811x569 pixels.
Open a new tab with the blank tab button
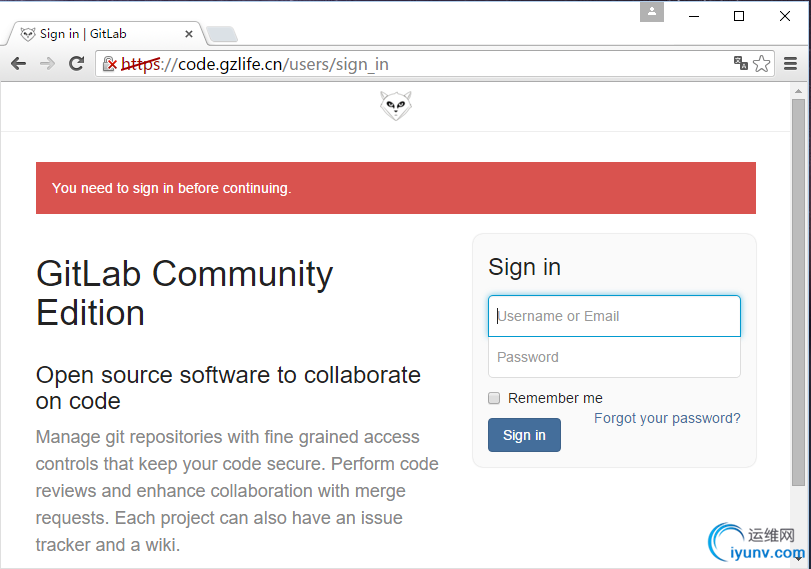(222, 34)
